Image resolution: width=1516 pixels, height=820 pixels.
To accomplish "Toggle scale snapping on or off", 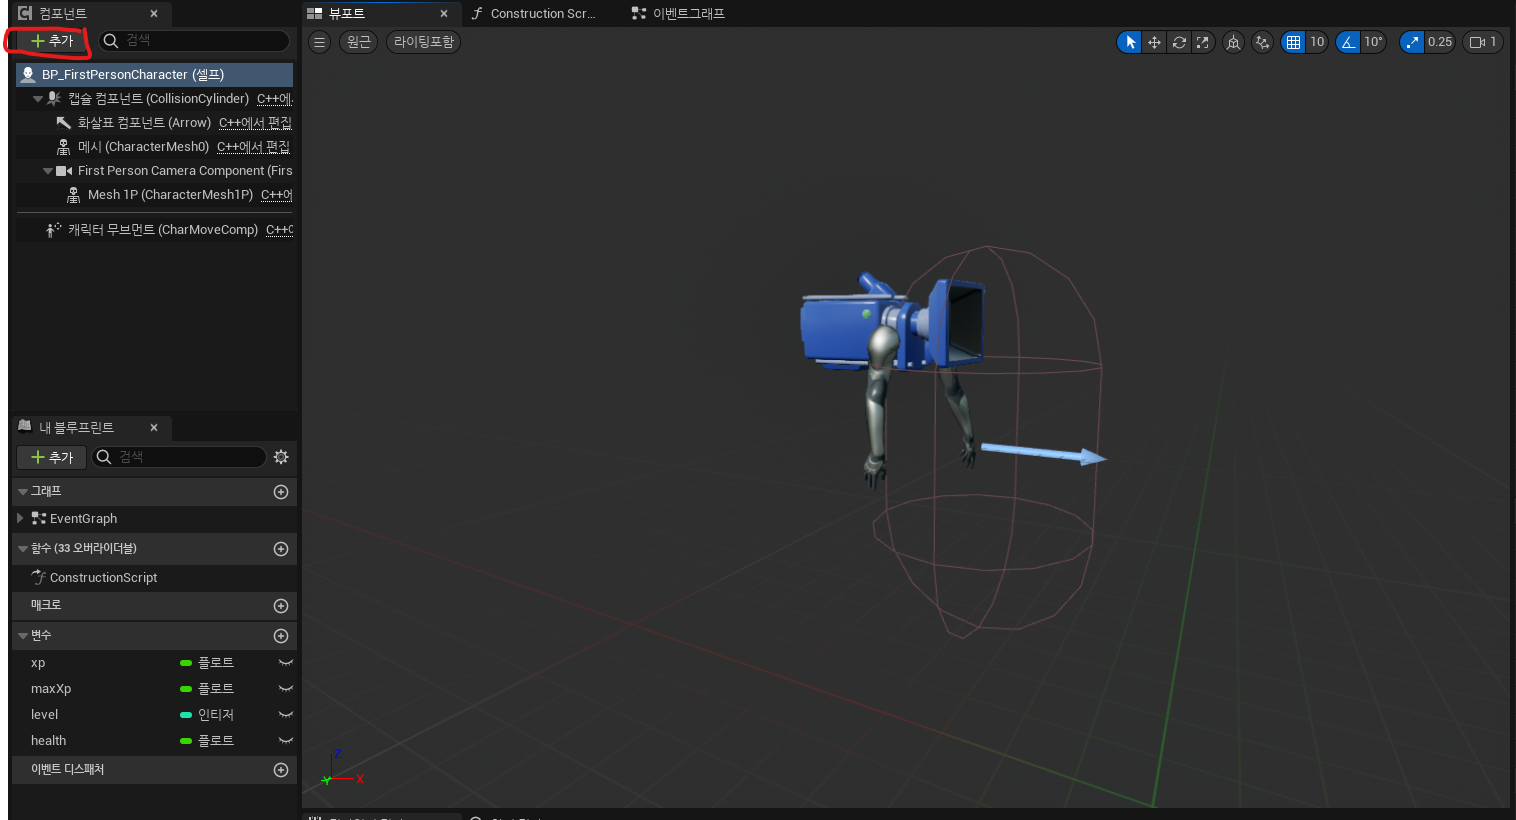I will (1412, 42).
